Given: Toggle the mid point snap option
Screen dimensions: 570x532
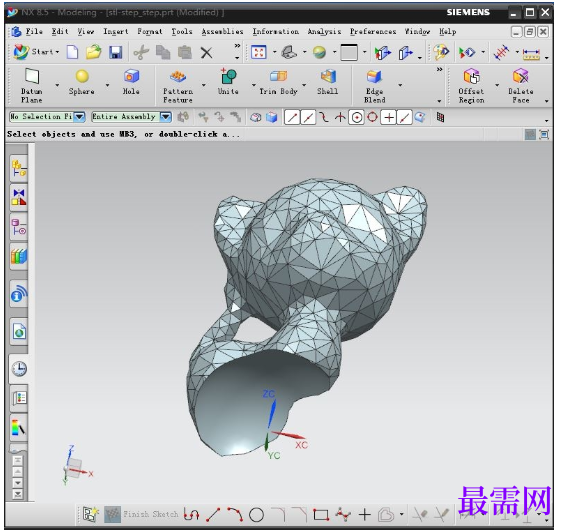Looking at the screenshot, I should [308, 117].
